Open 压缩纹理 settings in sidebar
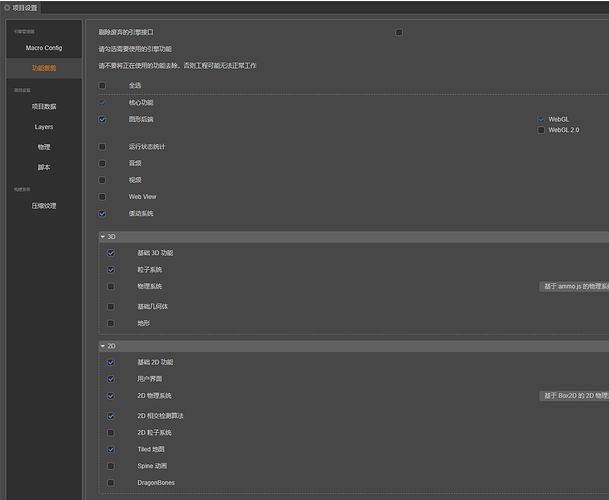 pyautogui.click(x=44, y=206)
